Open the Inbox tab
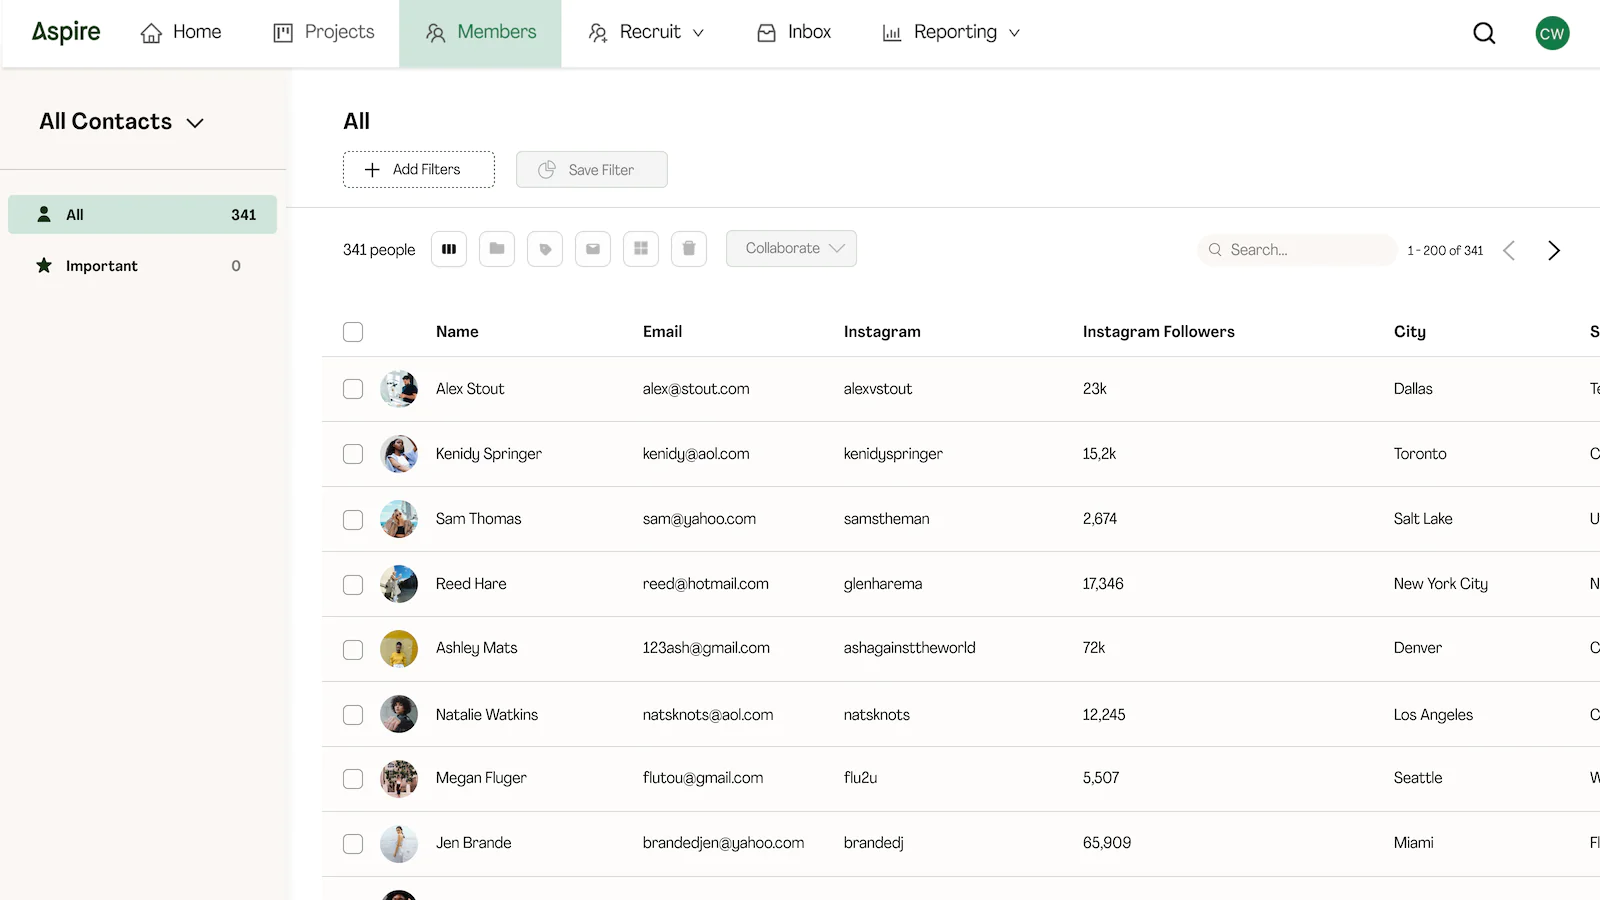This screenshot has height=900, width=1600. pos(794,33)
